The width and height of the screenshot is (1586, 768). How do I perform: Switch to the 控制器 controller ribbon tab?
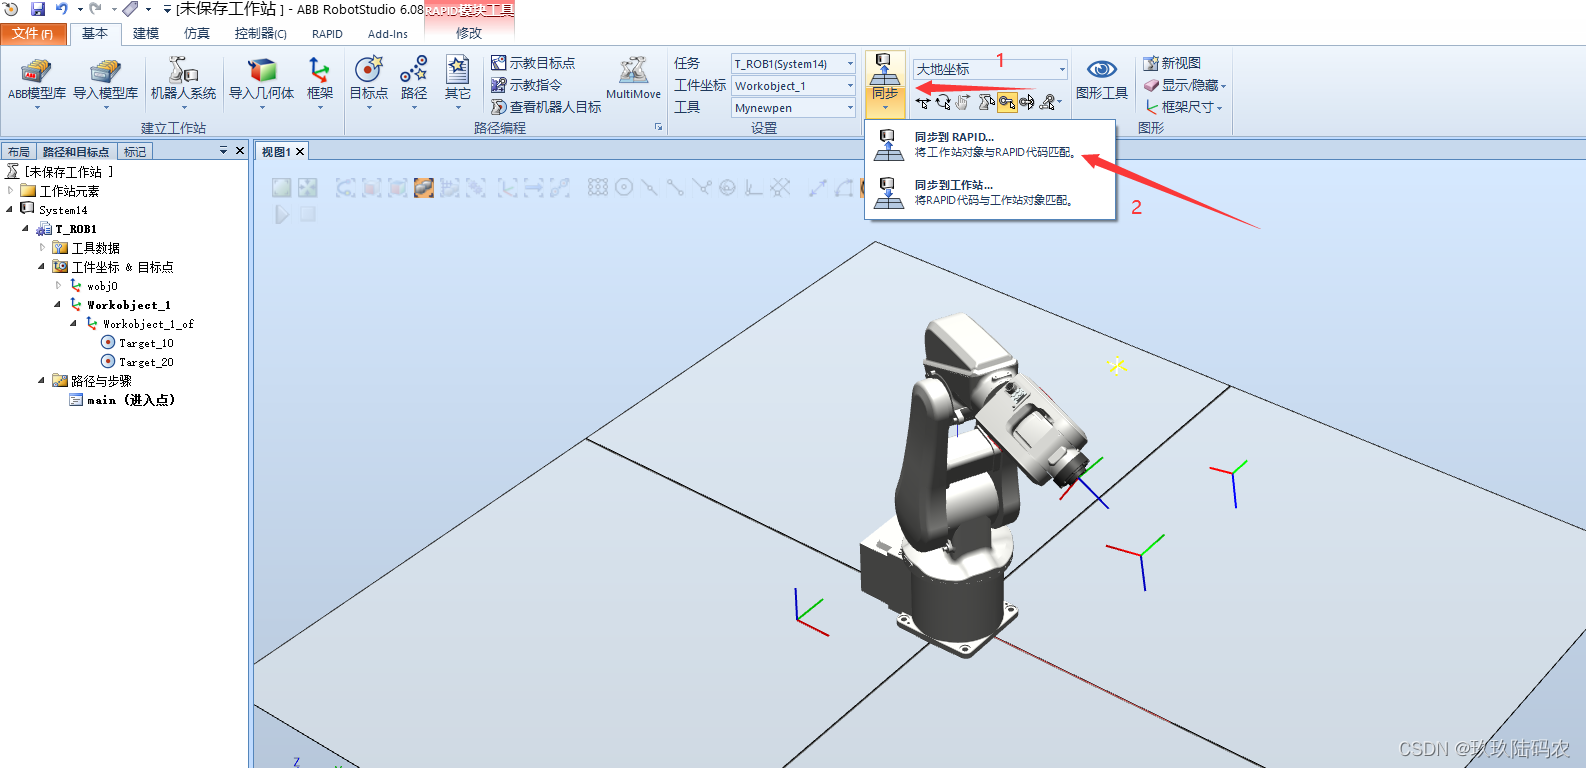[x=260, y=33]
